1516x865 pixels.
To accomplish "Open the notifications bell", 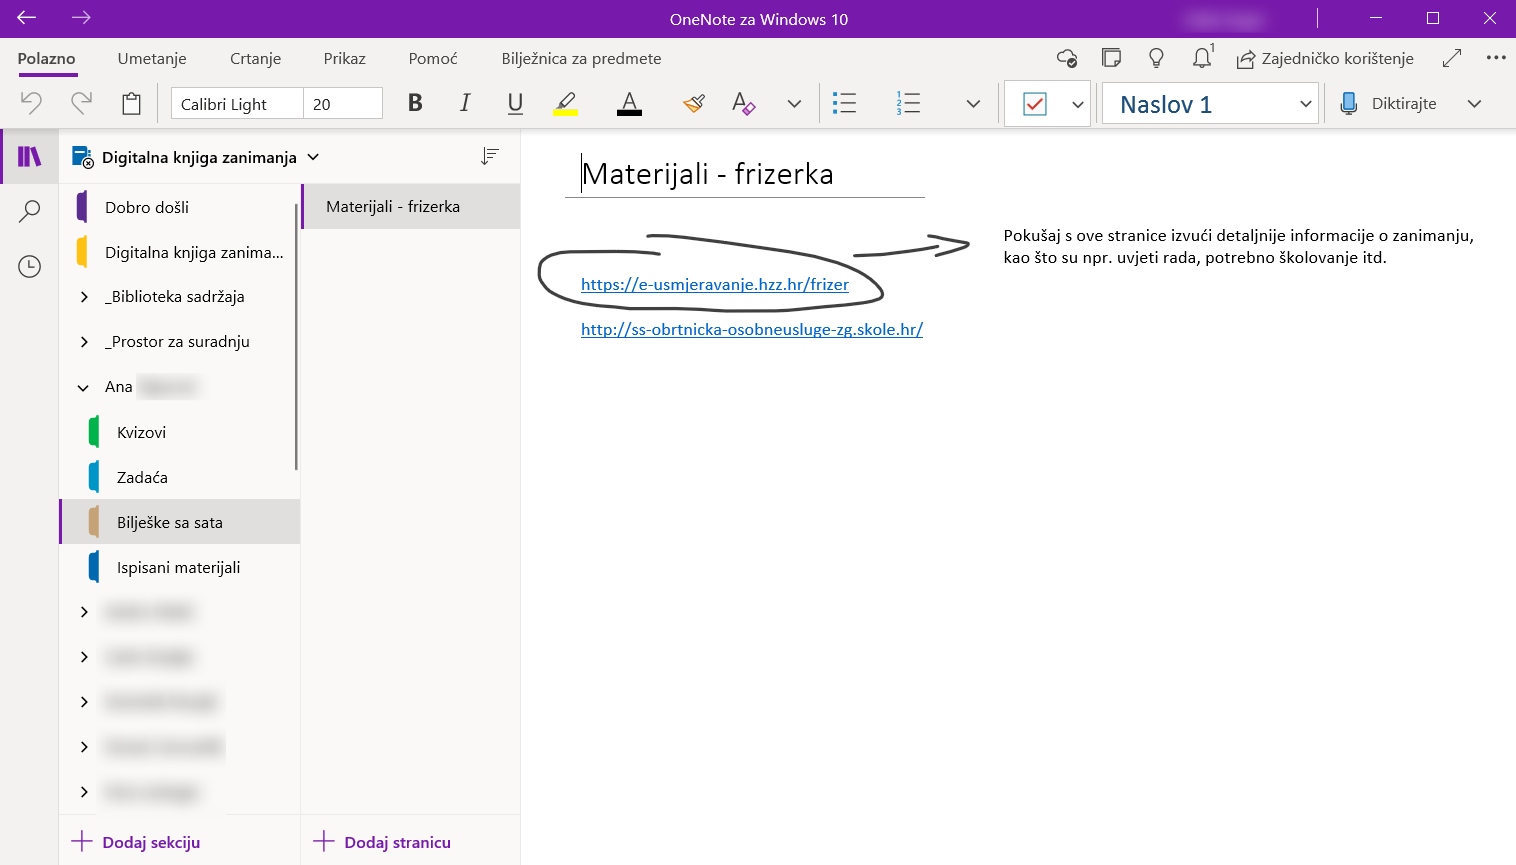I will click(1203, 57).
